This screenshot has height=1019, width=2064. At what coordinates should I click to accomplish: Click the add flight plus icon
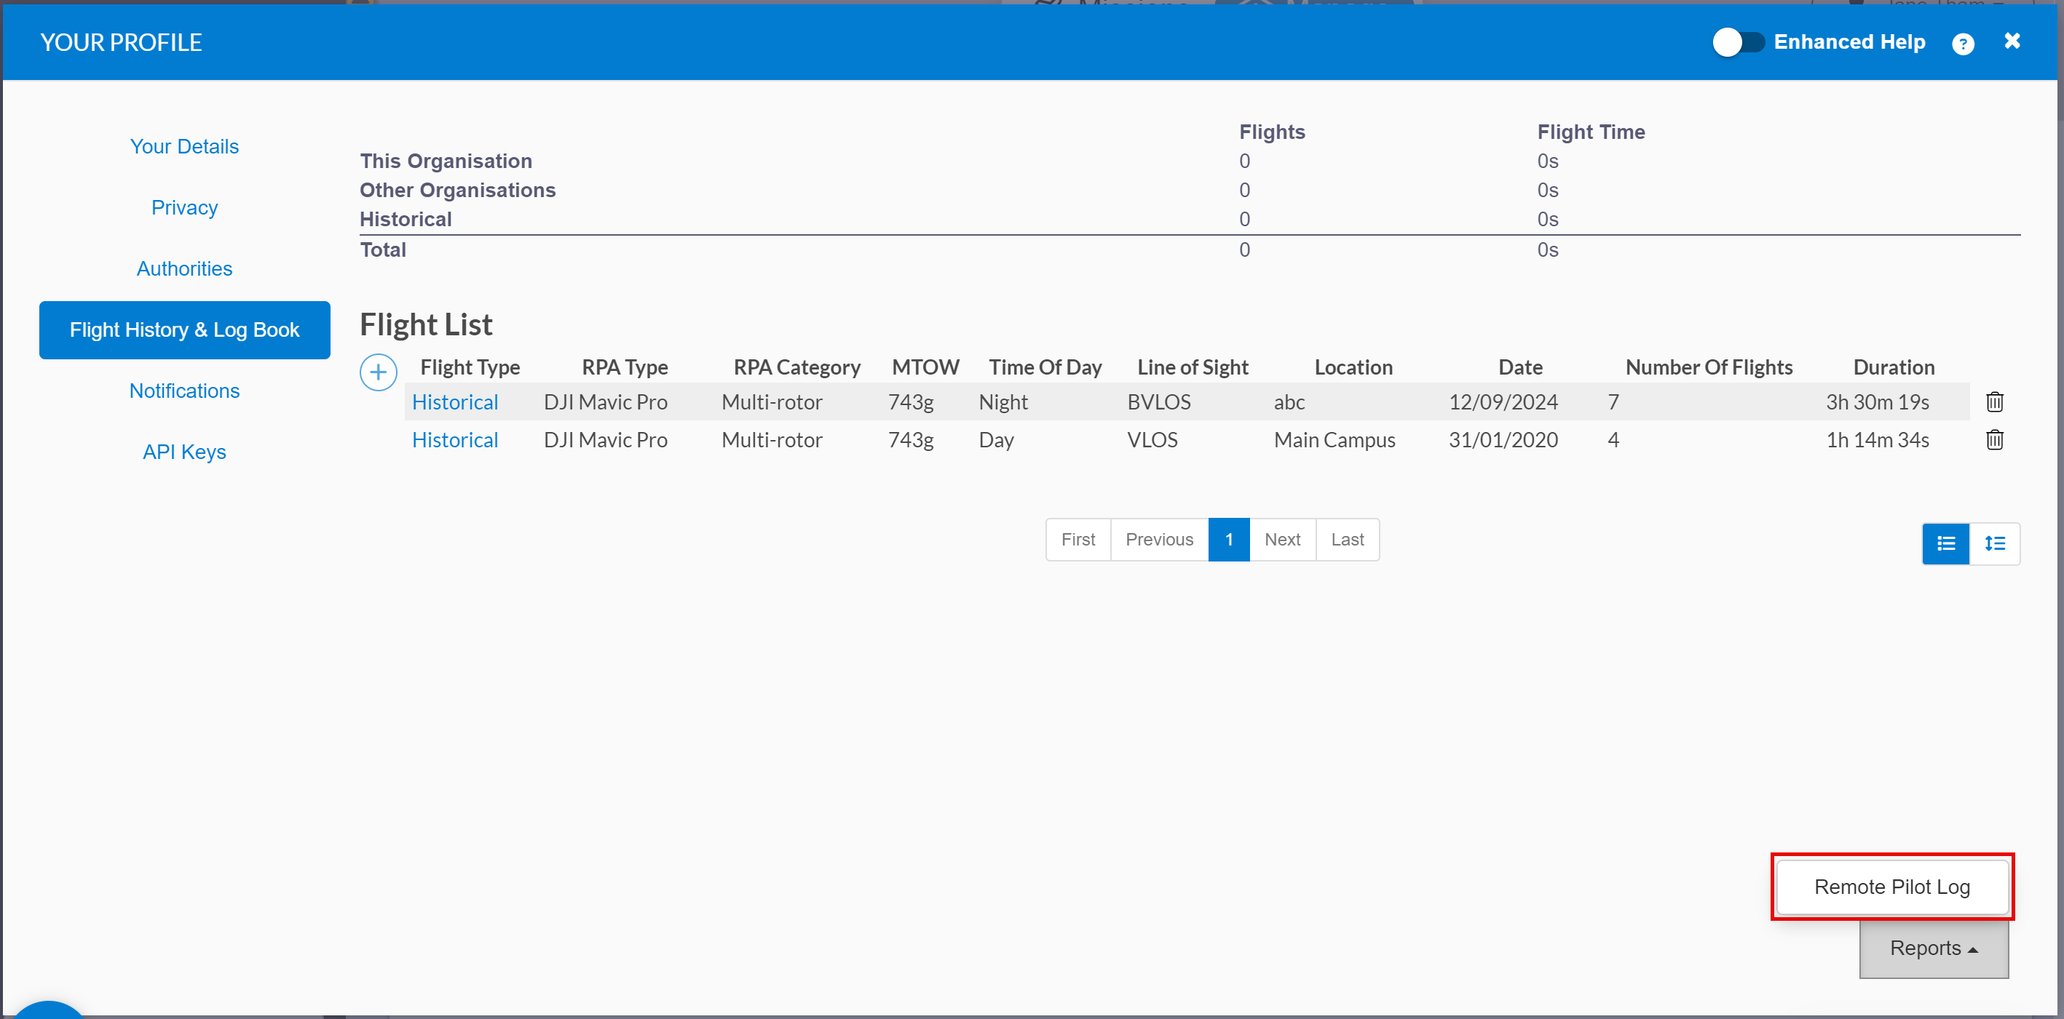(378, 373)
